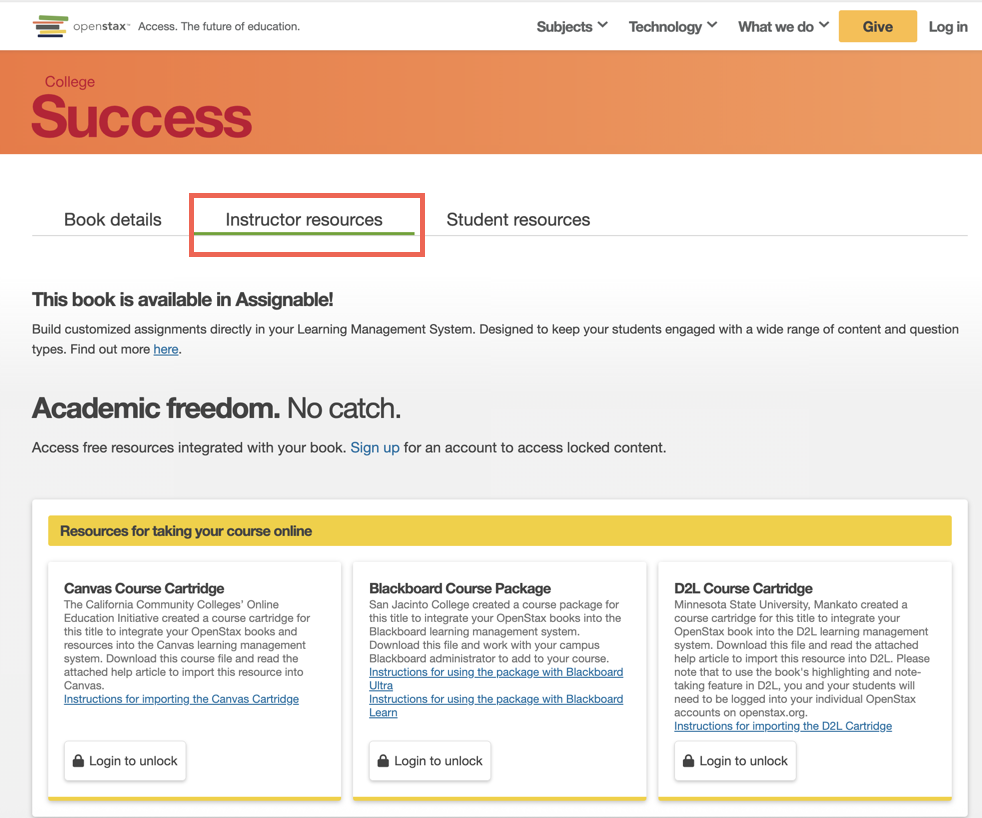Click Login to unlock under D2L Course Cartridge
Image resolution: width=982 pixels, height=818 pixels.
735,760
